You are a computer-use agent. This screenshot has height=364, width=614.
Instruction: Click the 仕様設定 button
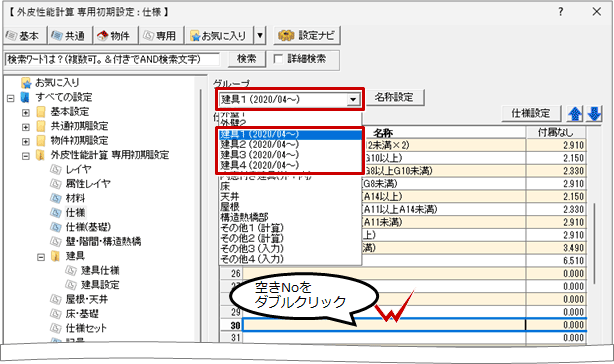[x=531, y=114]
